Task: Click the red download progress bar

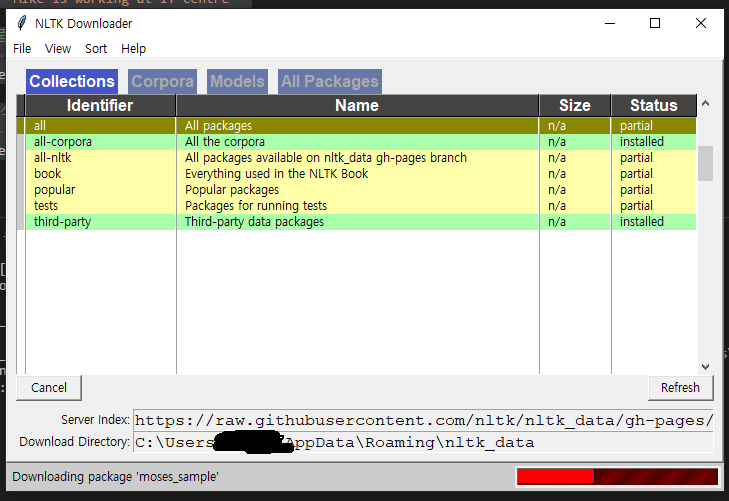Action: tap(617, 476)
